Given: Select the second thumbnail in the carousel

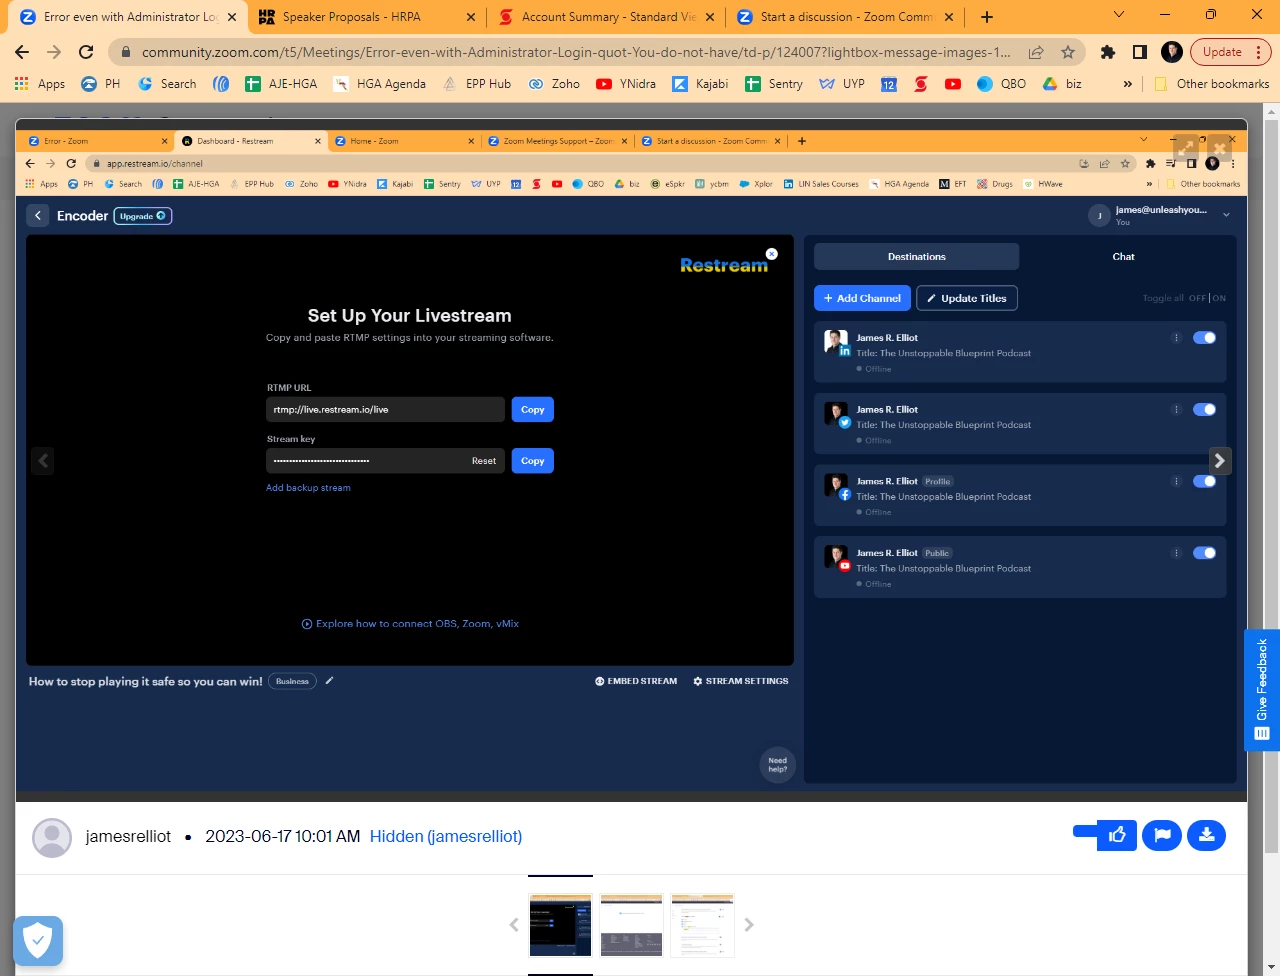Looking at the screenshot, I should [631, 925].
